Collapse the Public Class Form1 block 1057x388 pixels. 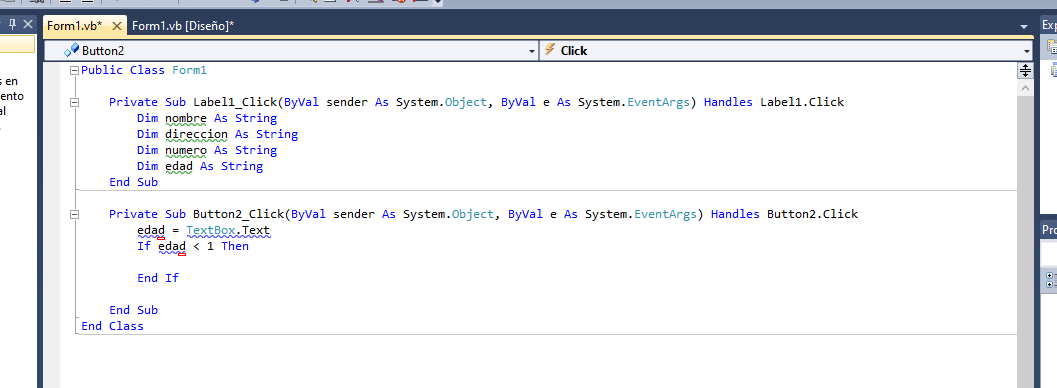point(74,70)
